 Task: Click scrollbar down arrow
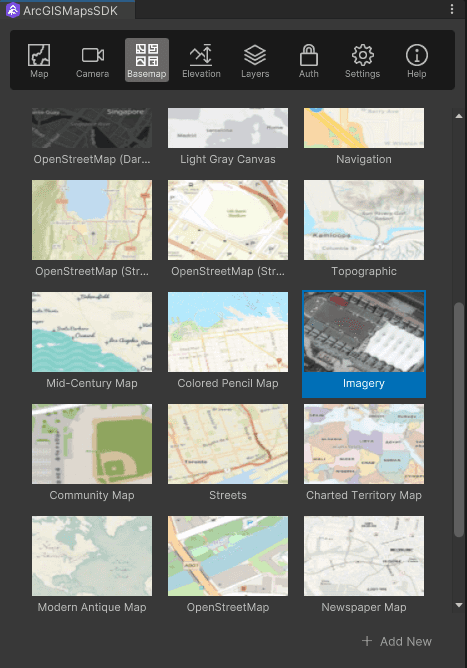point(459,605)
